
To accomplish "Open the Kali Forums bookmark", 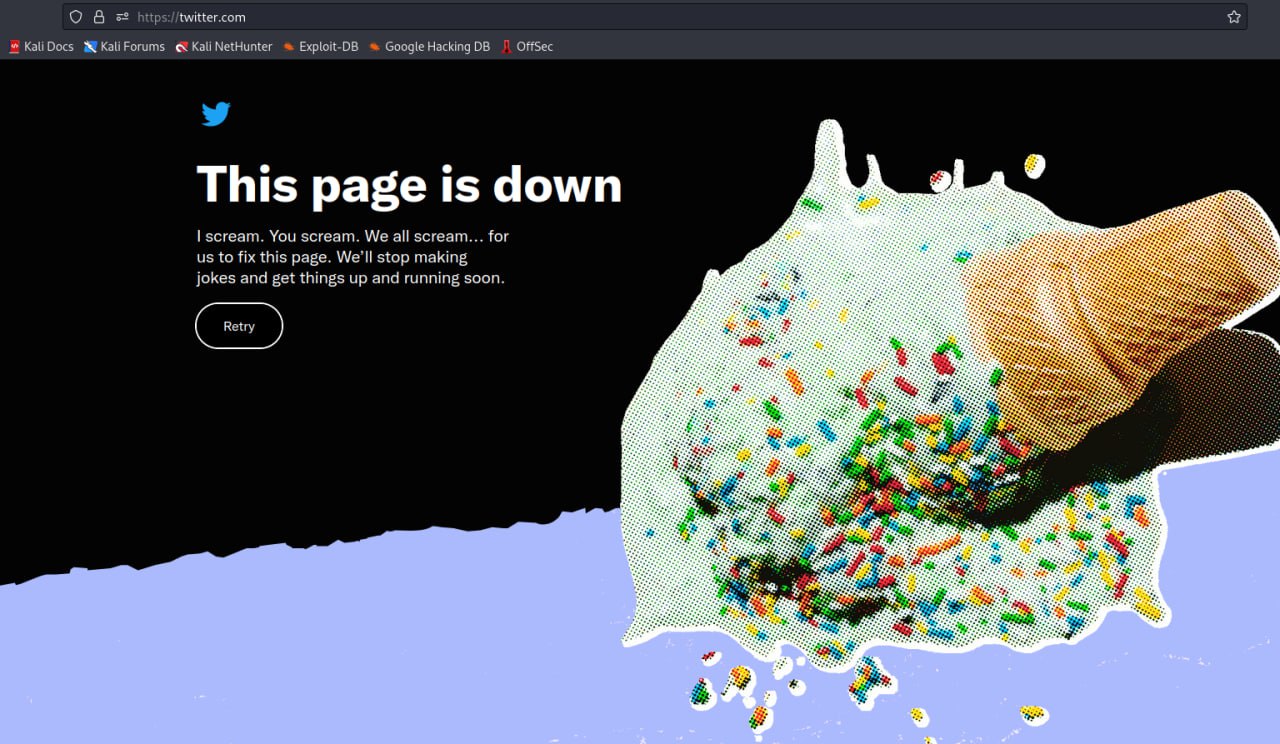I will coord(124,46).
